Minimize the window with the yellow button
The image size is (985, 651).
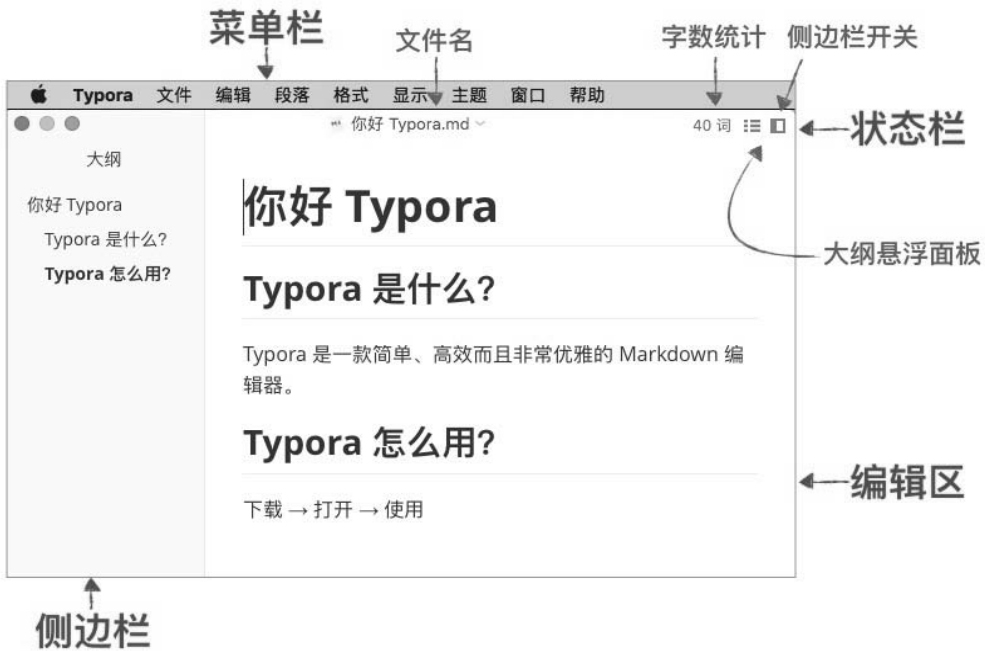47,123
